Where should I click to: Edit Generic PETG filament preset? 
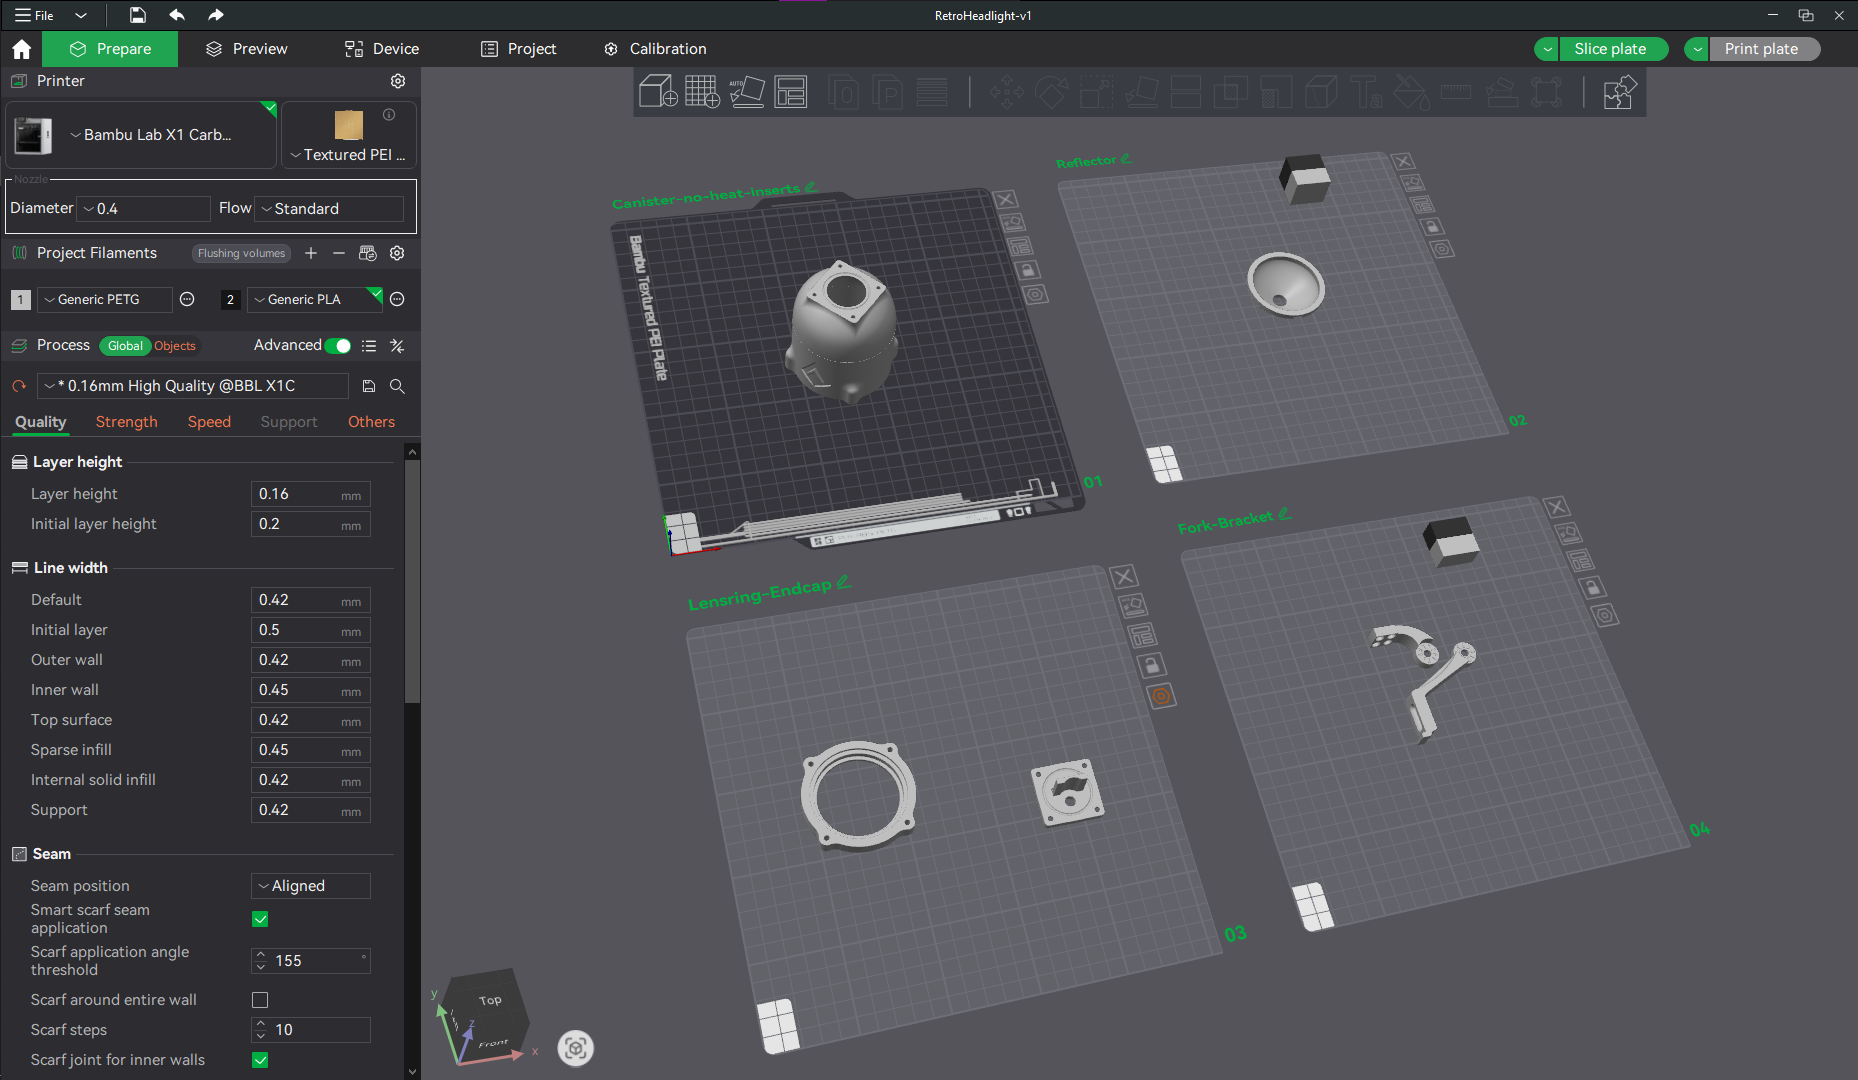click(187, 299)
